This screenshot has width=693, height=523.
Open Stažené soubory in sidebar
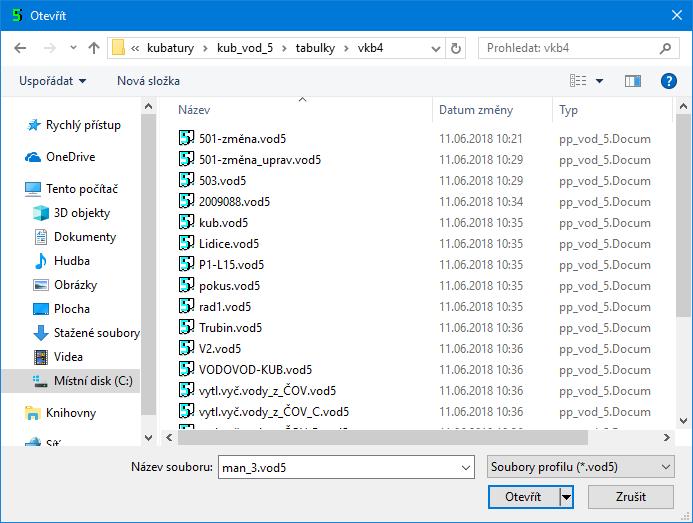coord(87,332)
